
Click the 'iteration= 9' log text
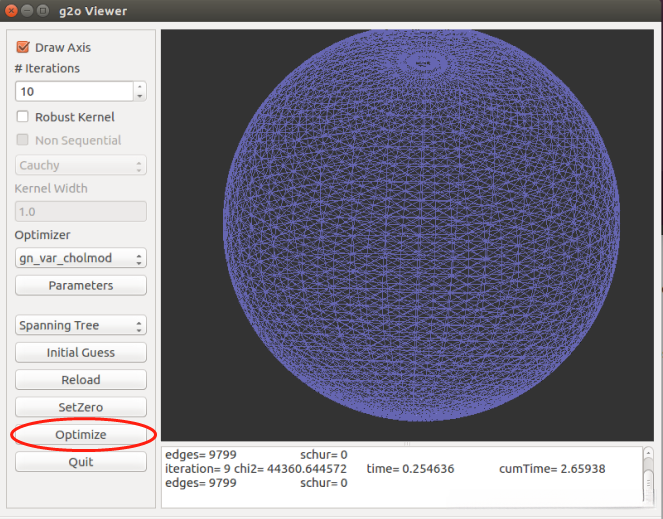pos(198,469)
